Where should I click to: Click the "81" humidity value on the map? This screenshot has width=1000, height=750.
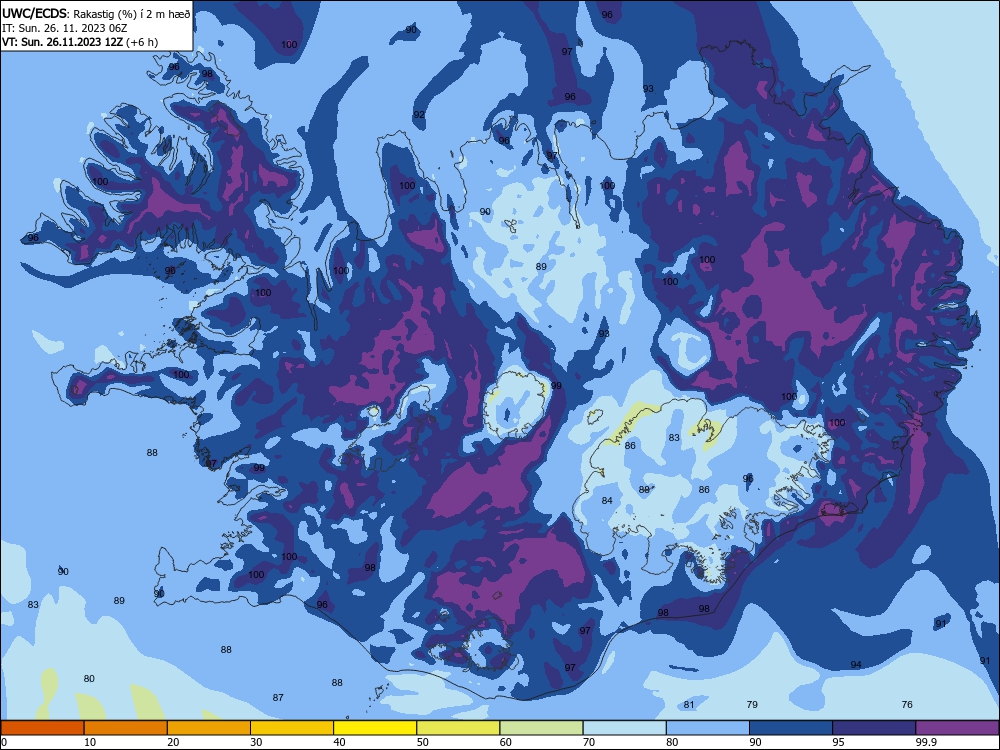coord(689,705)
